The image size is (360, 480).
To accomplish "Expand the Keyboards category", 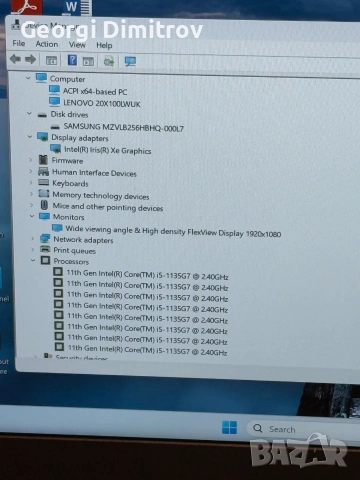I will [x=31, y=183].
